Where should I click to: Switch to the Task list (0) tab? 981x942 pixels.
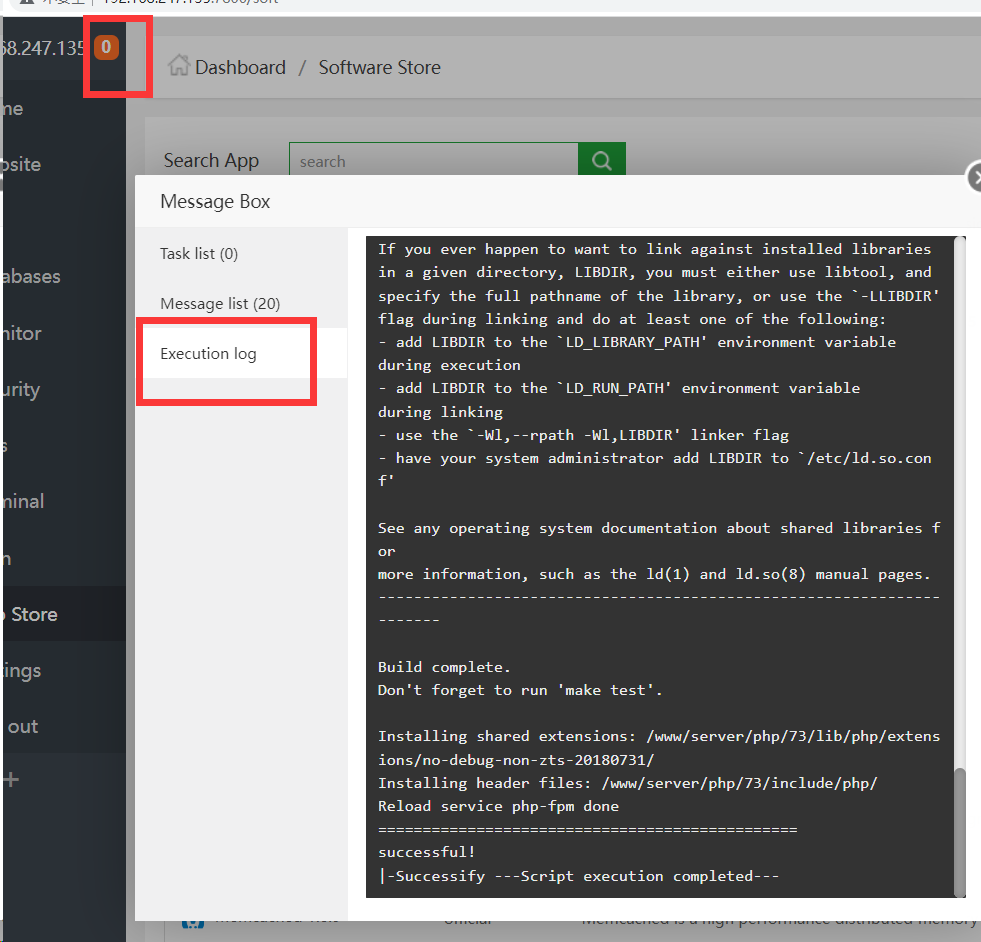point(199,254)
